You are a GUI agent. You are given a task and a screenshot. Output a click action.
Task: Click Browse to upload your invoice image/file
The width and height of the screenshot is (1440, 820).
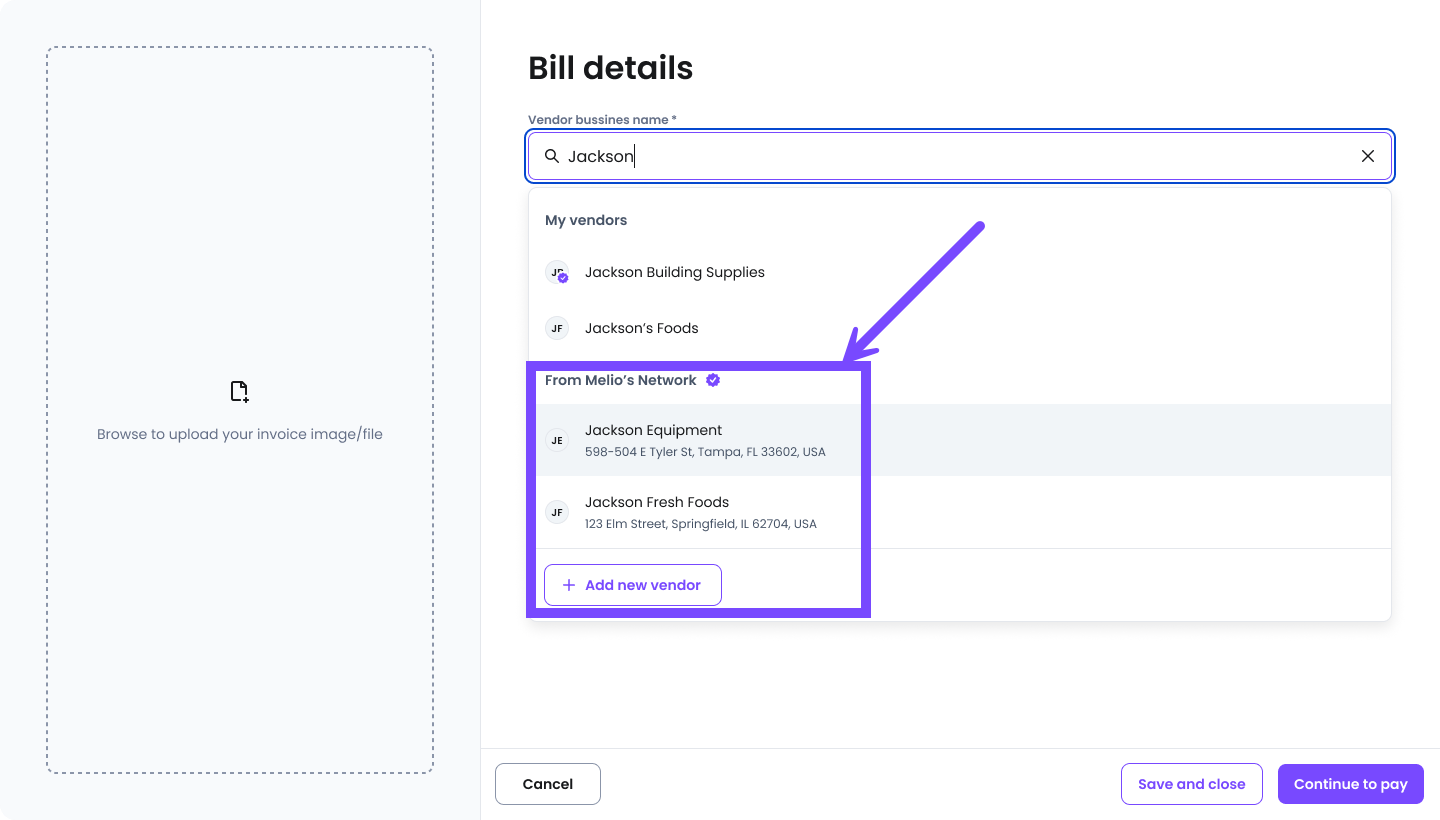pyautogui.click(x=240, y=434)
